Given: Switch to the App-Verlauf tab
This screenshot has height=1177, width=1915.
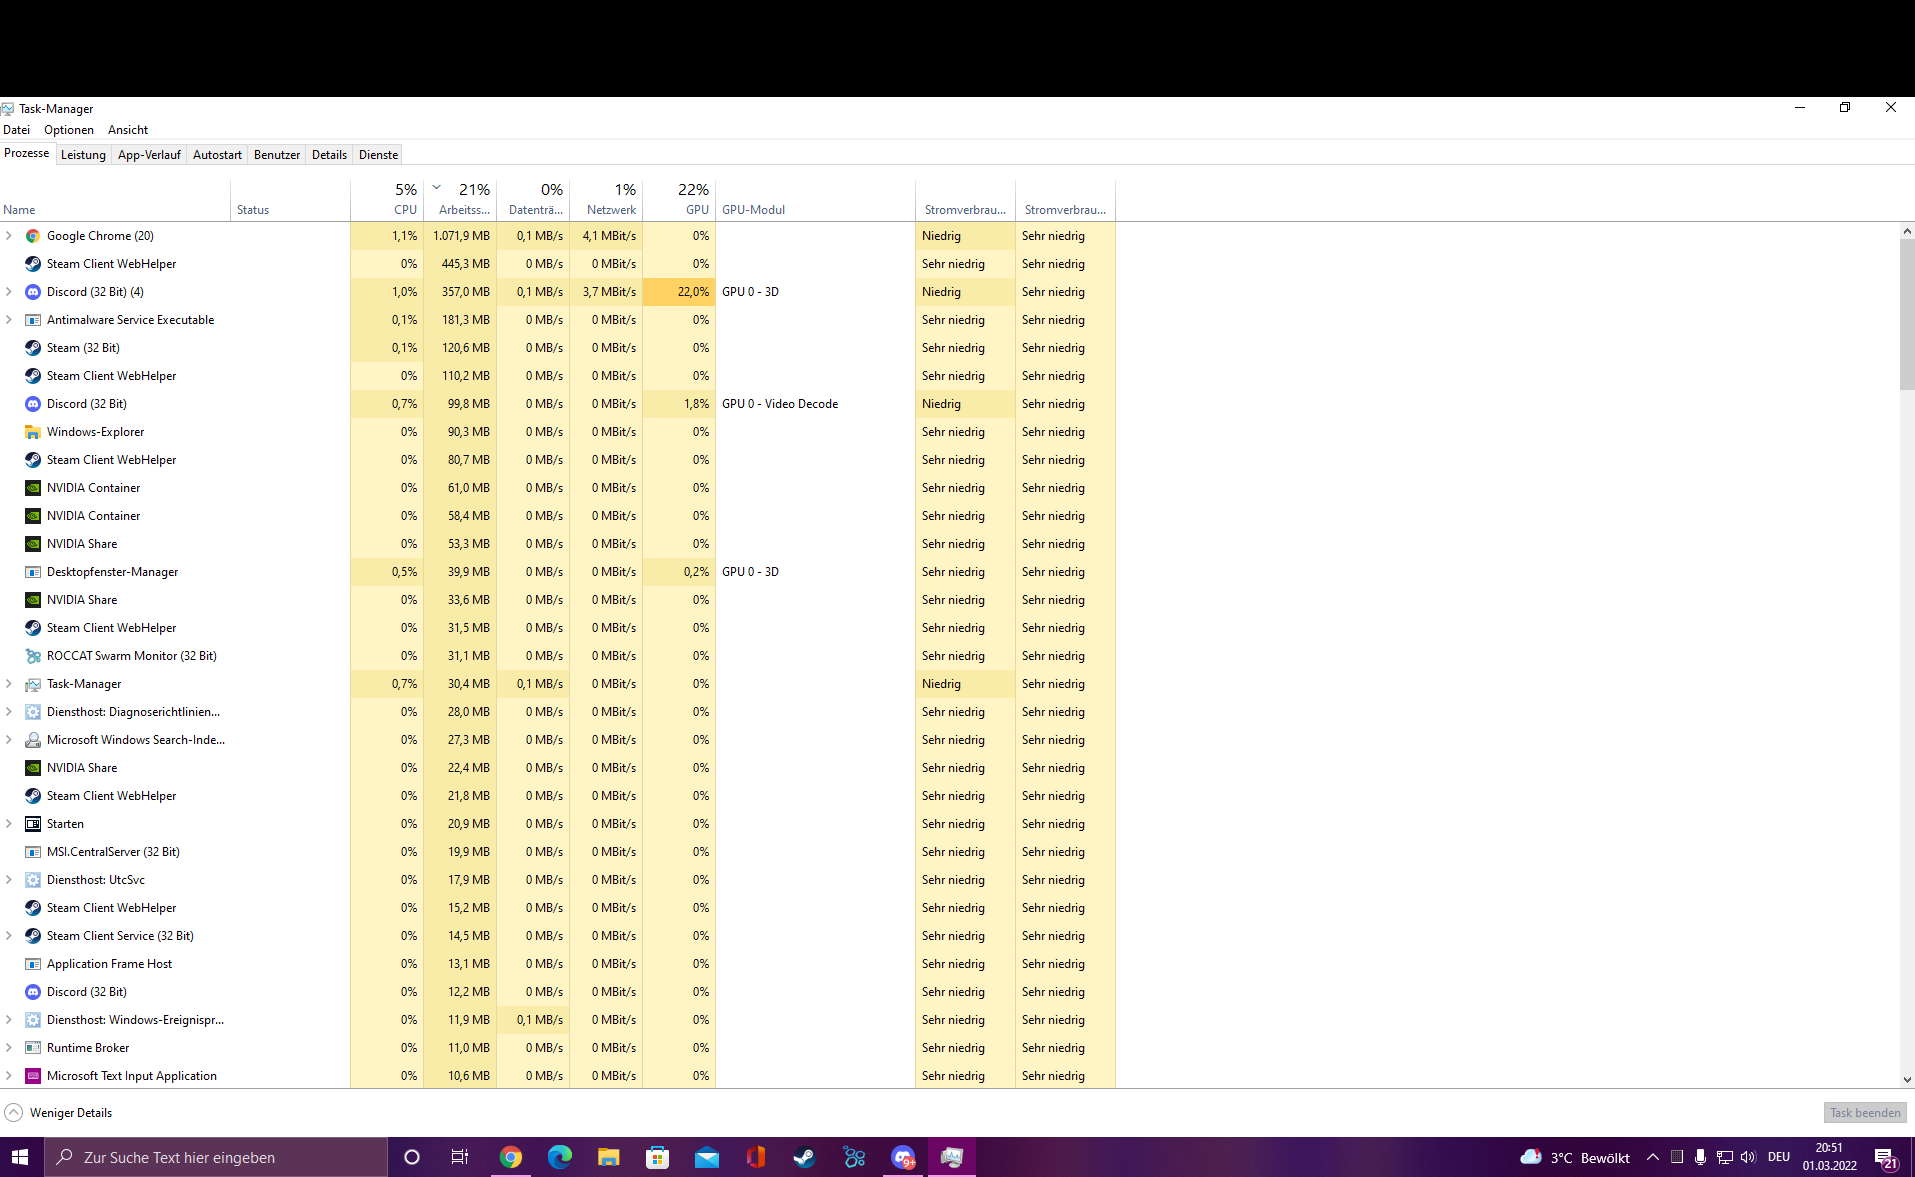Looking at the screenshot, I should tap(149, 155).
